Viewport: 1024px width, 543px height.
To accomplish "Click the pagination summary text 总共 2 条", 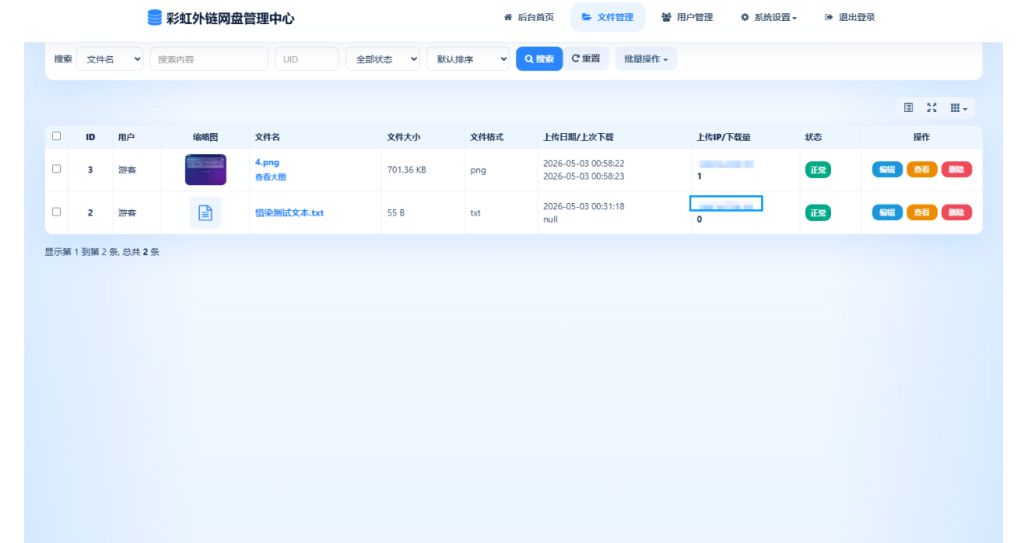I will click(x=141, y=252).
